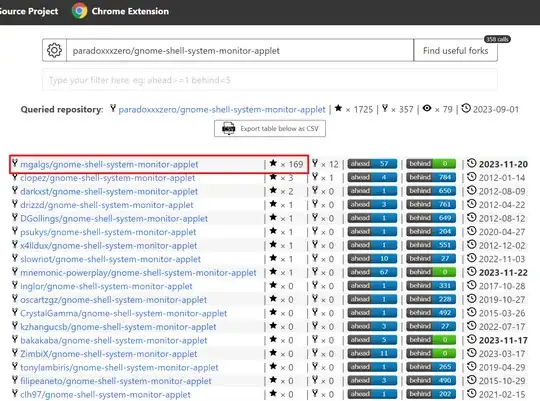Screen dimensions: 540x401
Task: Open darkxst fork link
Action: pyautogui.click(x=109, y=192)
